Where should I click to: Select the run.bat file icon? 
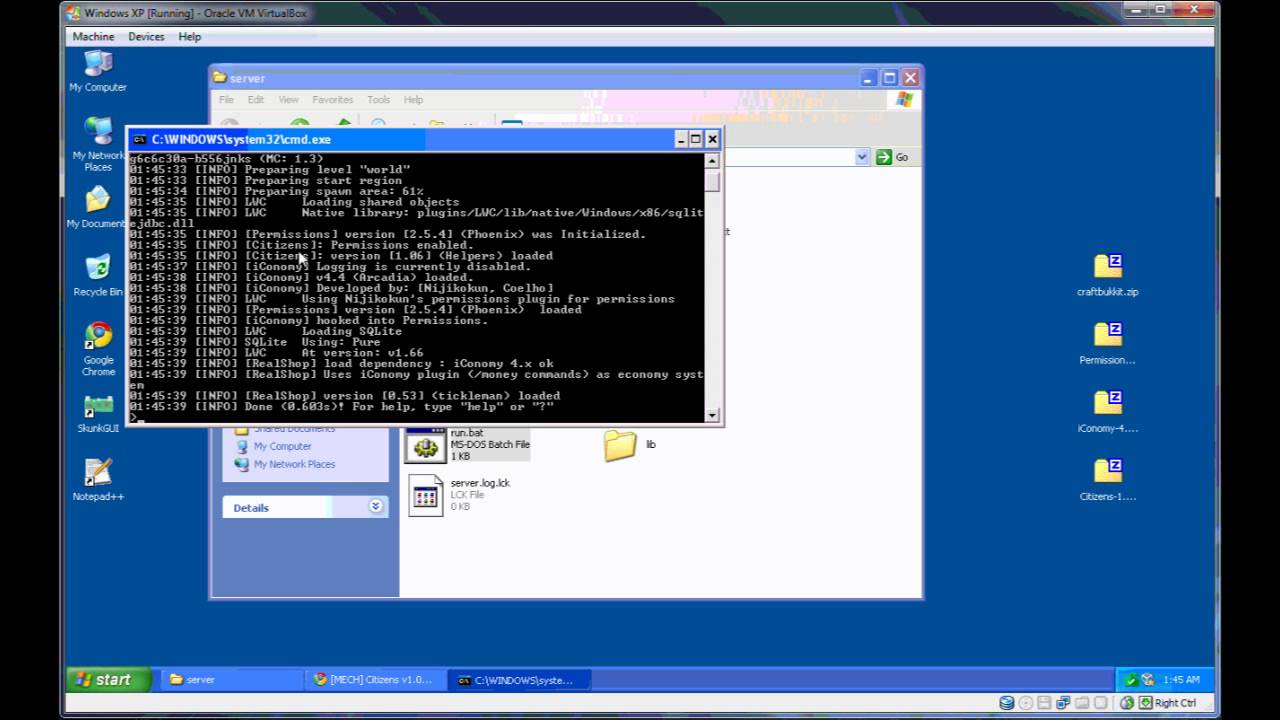[x=426, y=445]
